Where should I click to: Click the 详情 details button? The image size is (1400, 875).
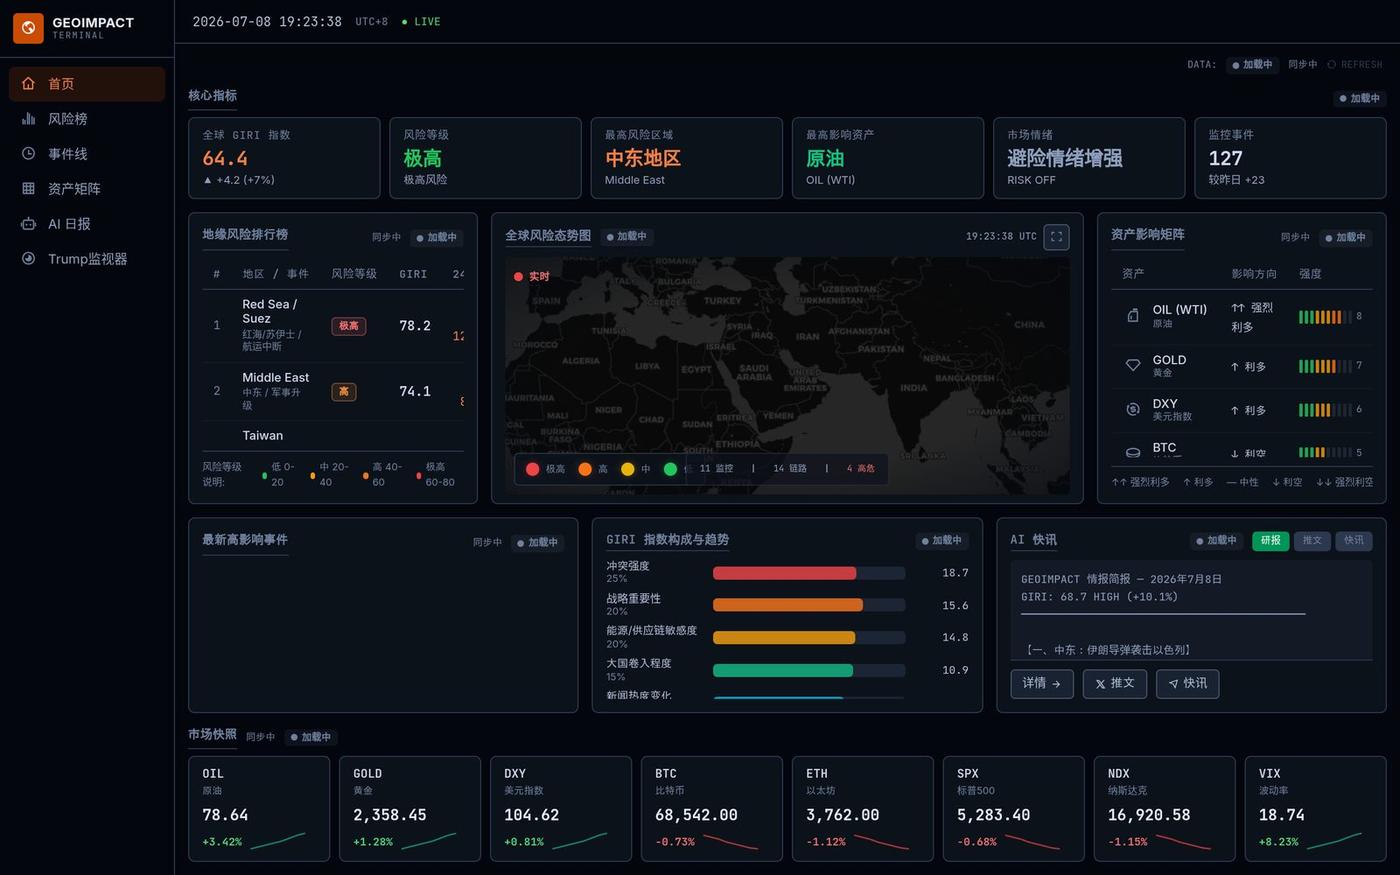[x=1042, y=684]
